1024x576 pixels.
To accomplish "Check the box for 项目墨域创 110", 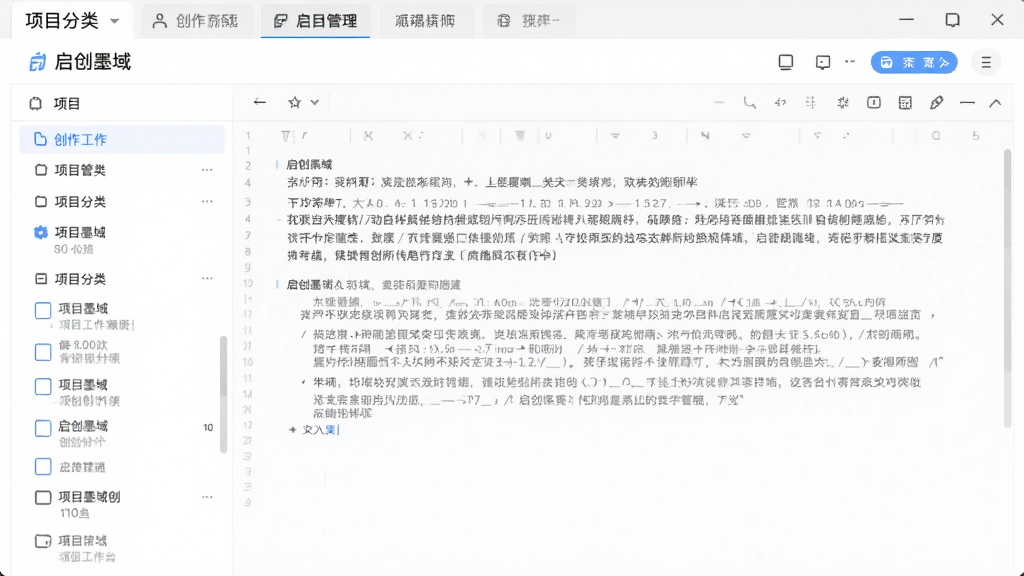I will coord(43,498).
